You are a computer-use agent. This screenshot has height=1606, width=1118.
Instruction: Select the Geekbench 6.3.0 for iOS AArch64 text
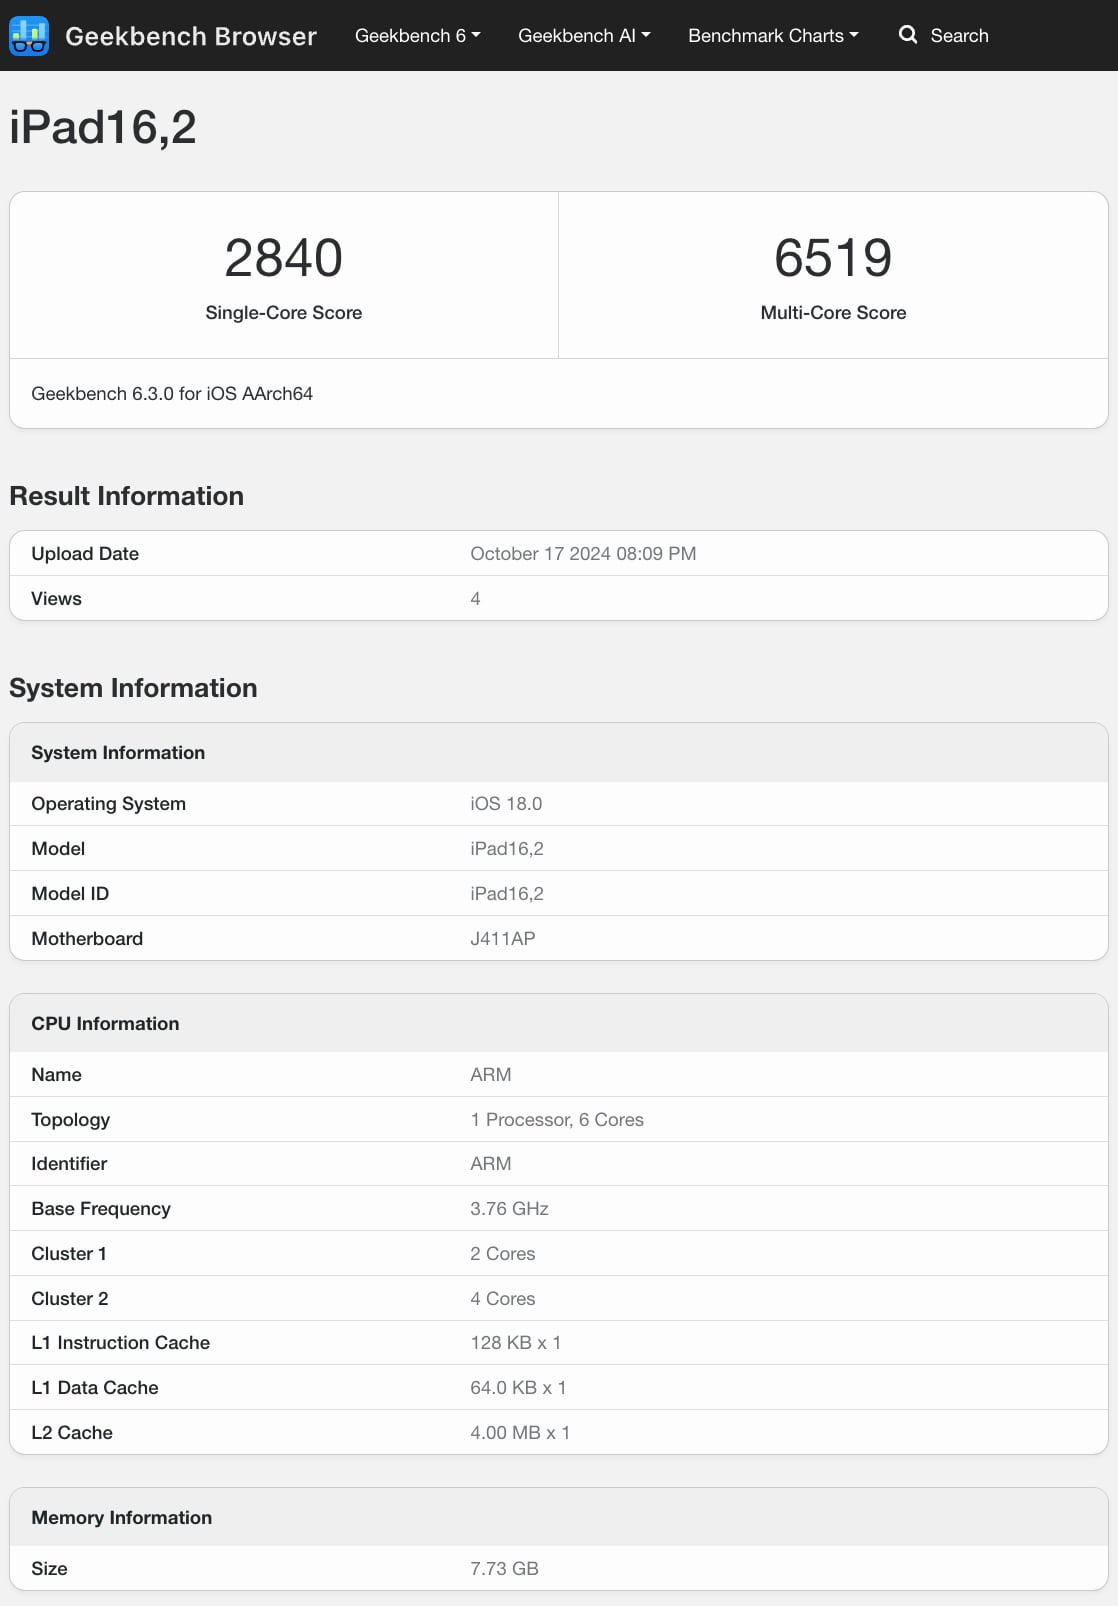tap(172, 394)
